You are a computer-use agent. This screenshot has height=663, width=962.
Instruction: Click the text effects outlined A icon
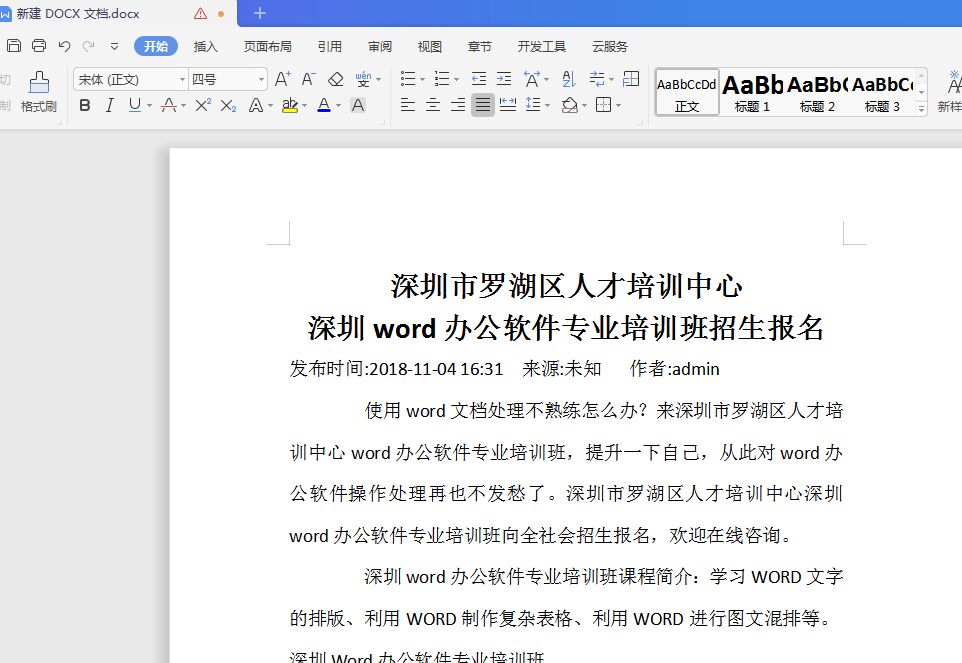256,105
